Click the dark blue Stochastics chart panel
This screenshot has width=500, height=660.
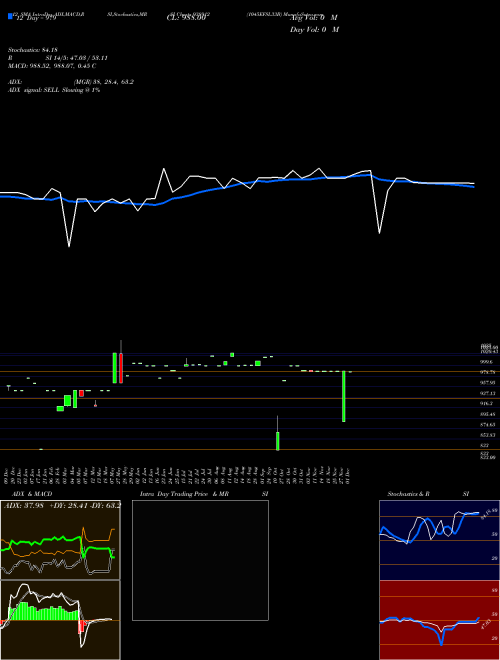tap(439, 540)
